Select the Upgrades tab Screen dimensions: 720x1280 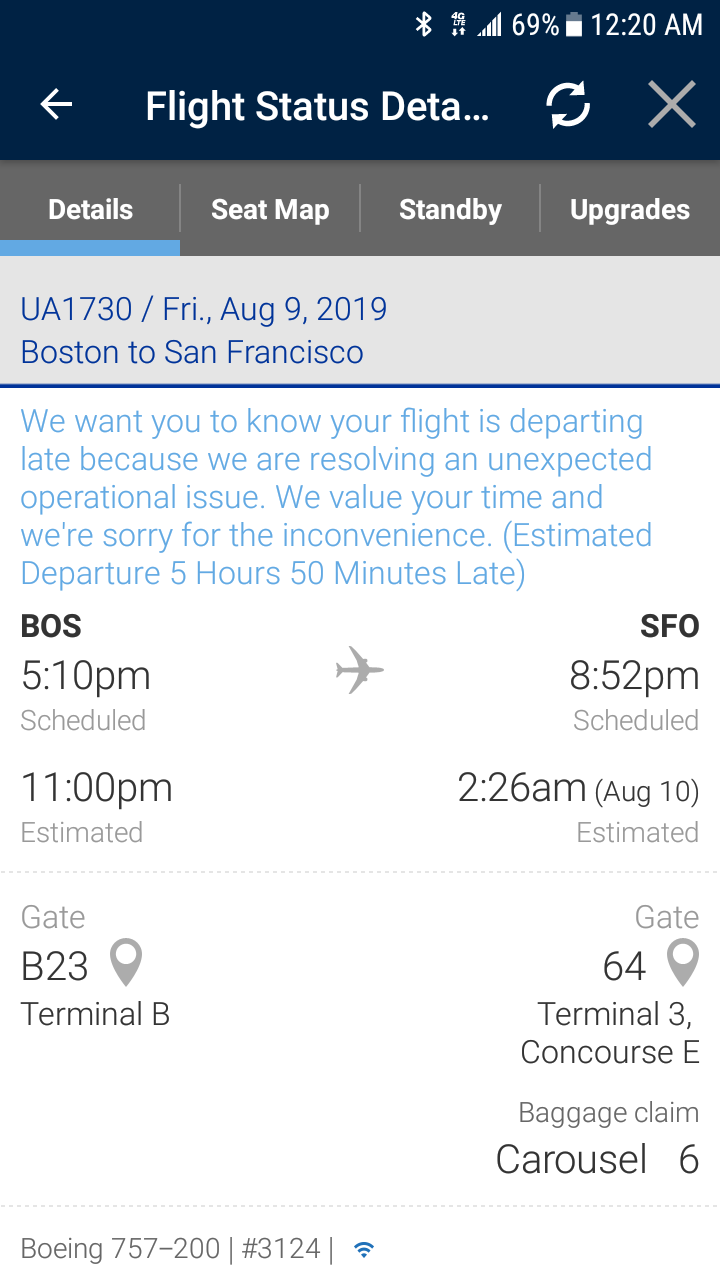630,209
